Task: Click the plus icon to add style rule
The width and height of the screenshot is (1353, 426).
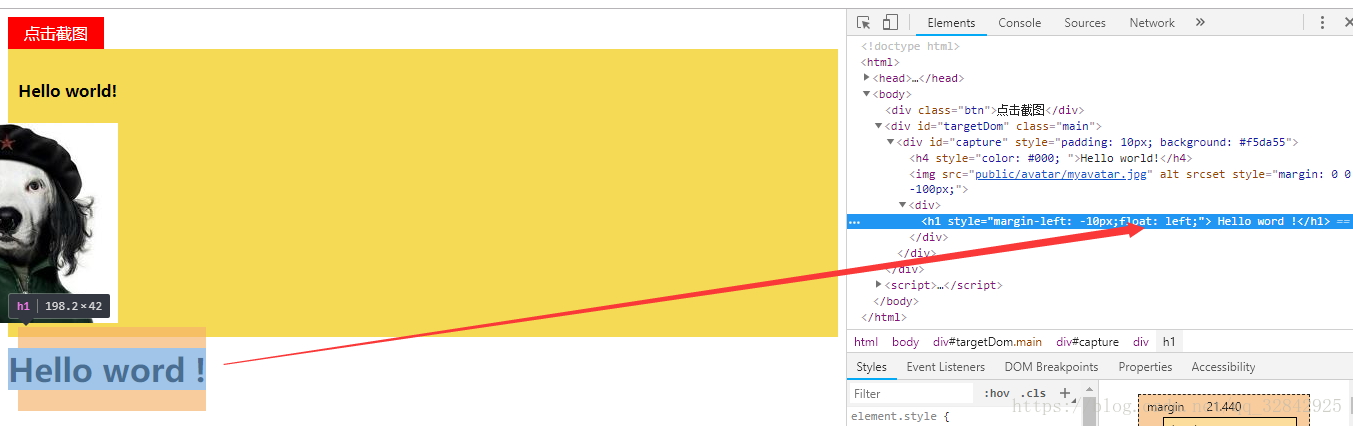Action: (1065, 393)
